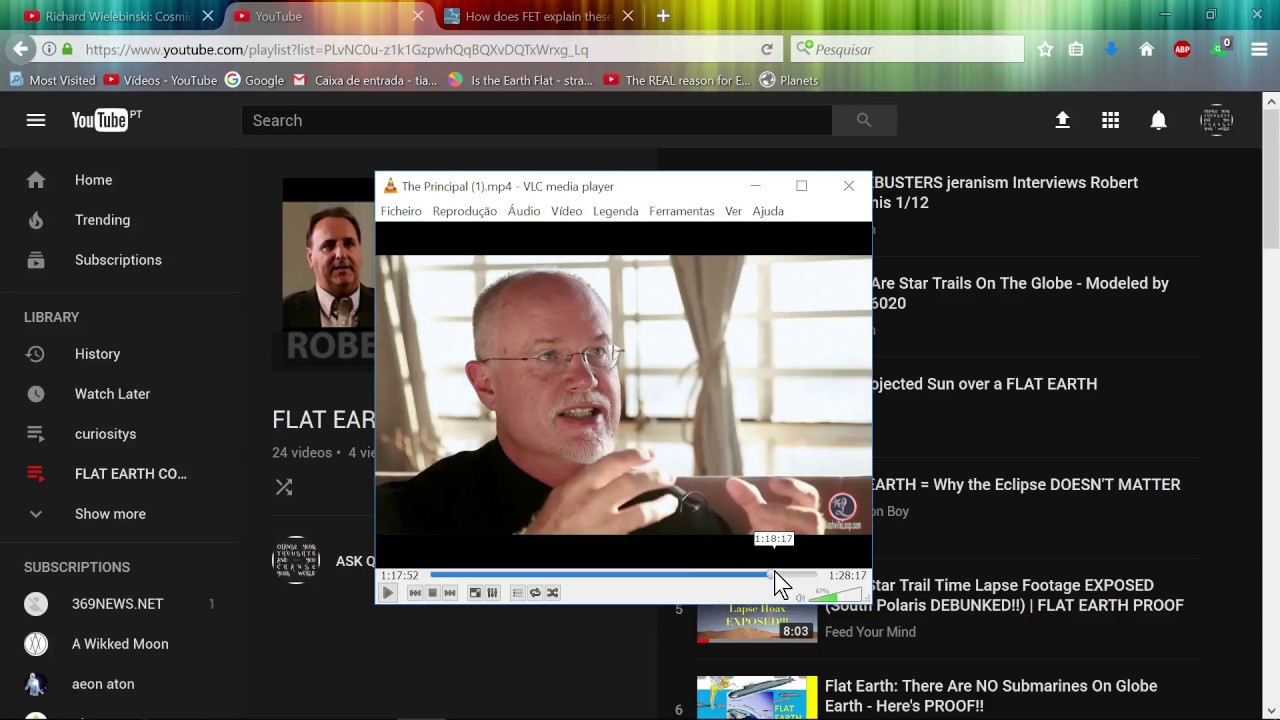Open the Áudio menu in VLC
Image resolution: width=1280 pixels, height=720 pixels.
524,211
